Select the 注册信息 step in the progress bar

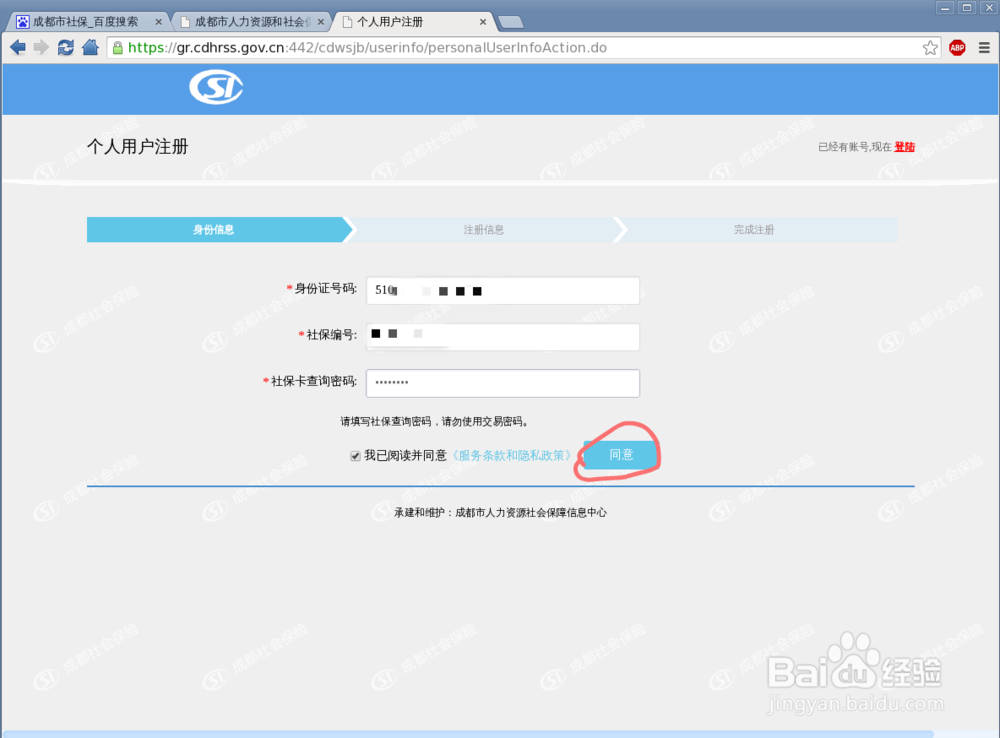pyautogui.click(x=484, y=229)
